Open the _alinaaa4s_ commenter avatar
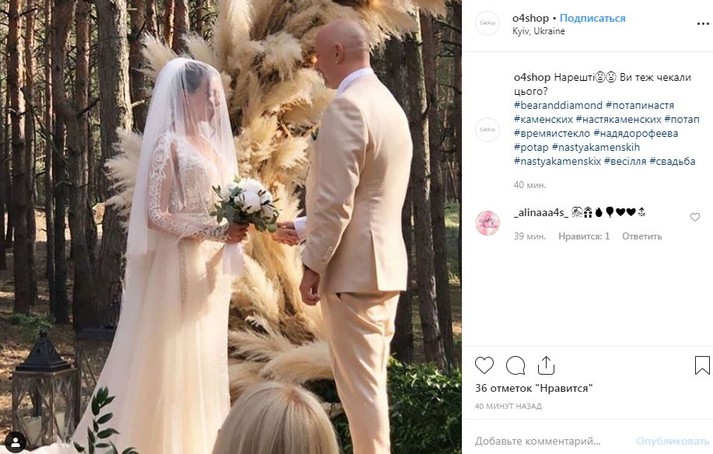This screenshot has height=454, width=713. (487, 223)
